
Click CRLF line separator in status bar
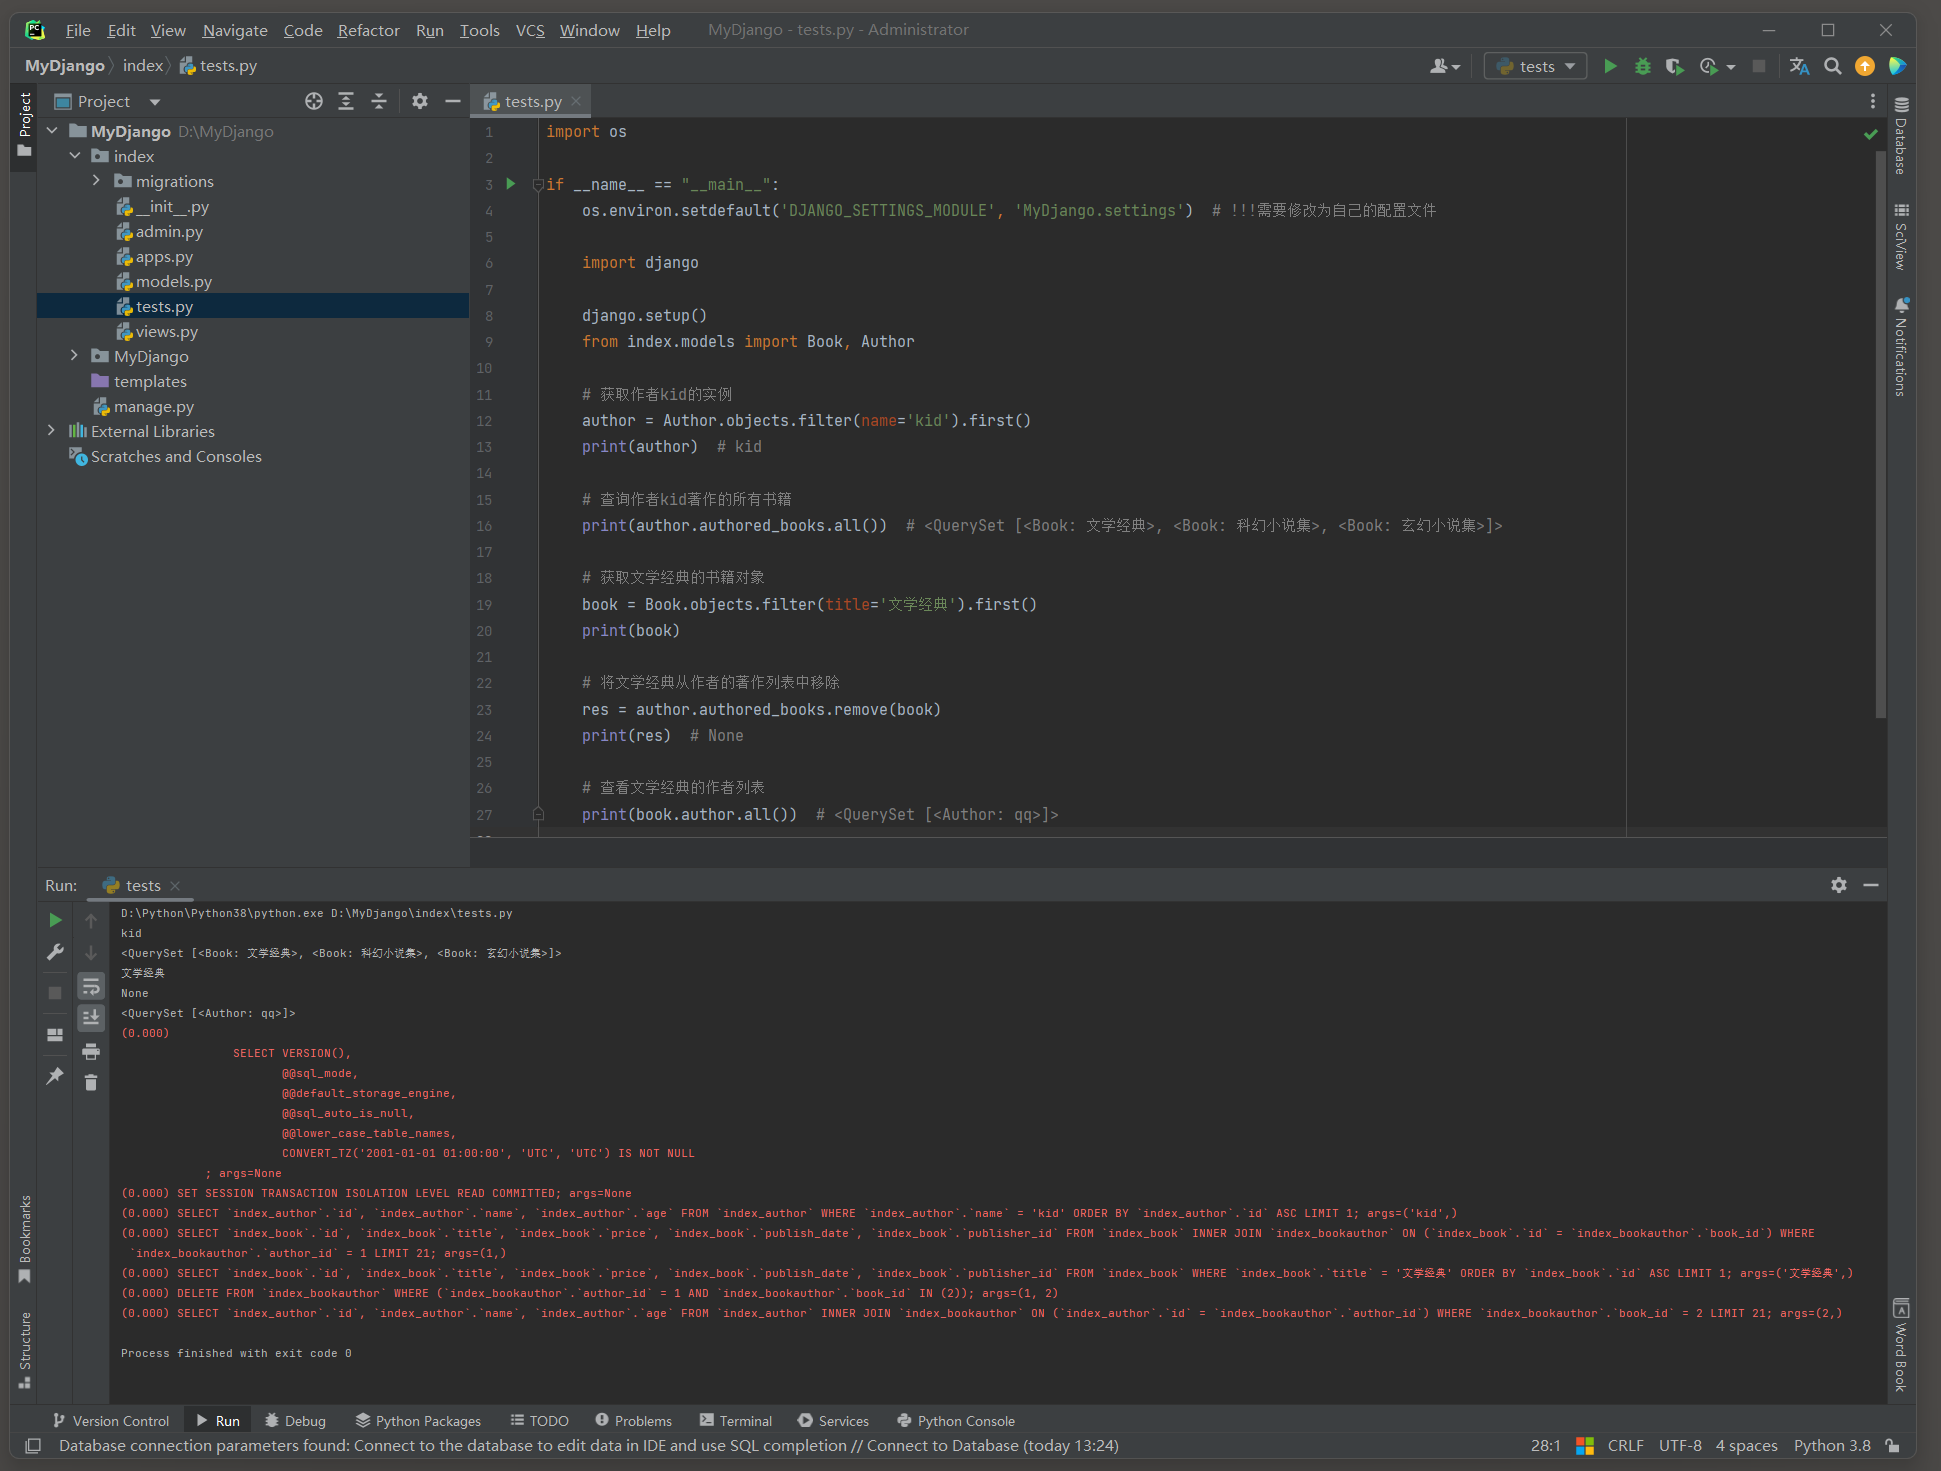1625,1446
